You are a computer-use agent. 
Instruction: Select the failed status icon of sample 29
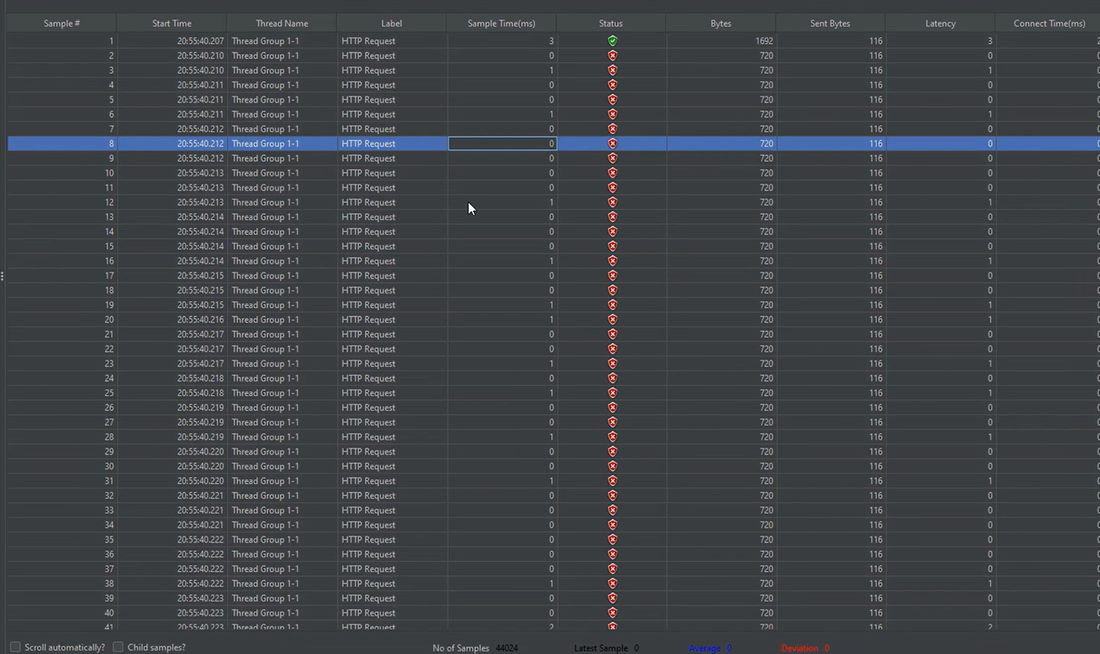(x=612, y=451)
